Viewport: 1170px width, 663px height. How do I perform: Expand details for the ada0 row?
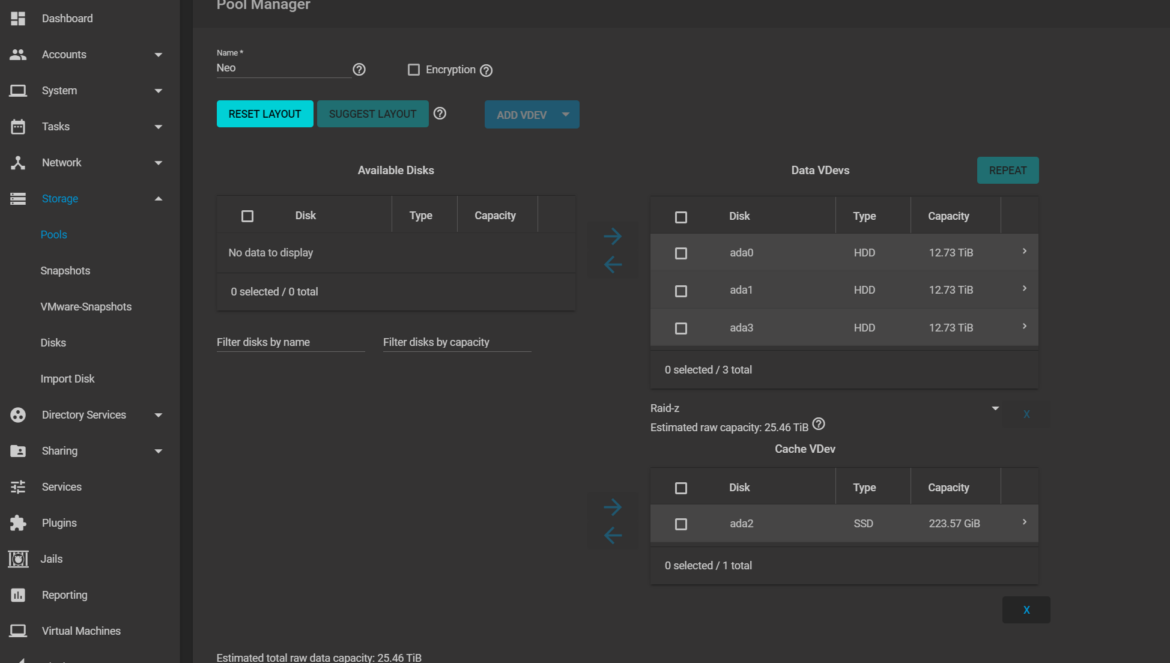1024,251
